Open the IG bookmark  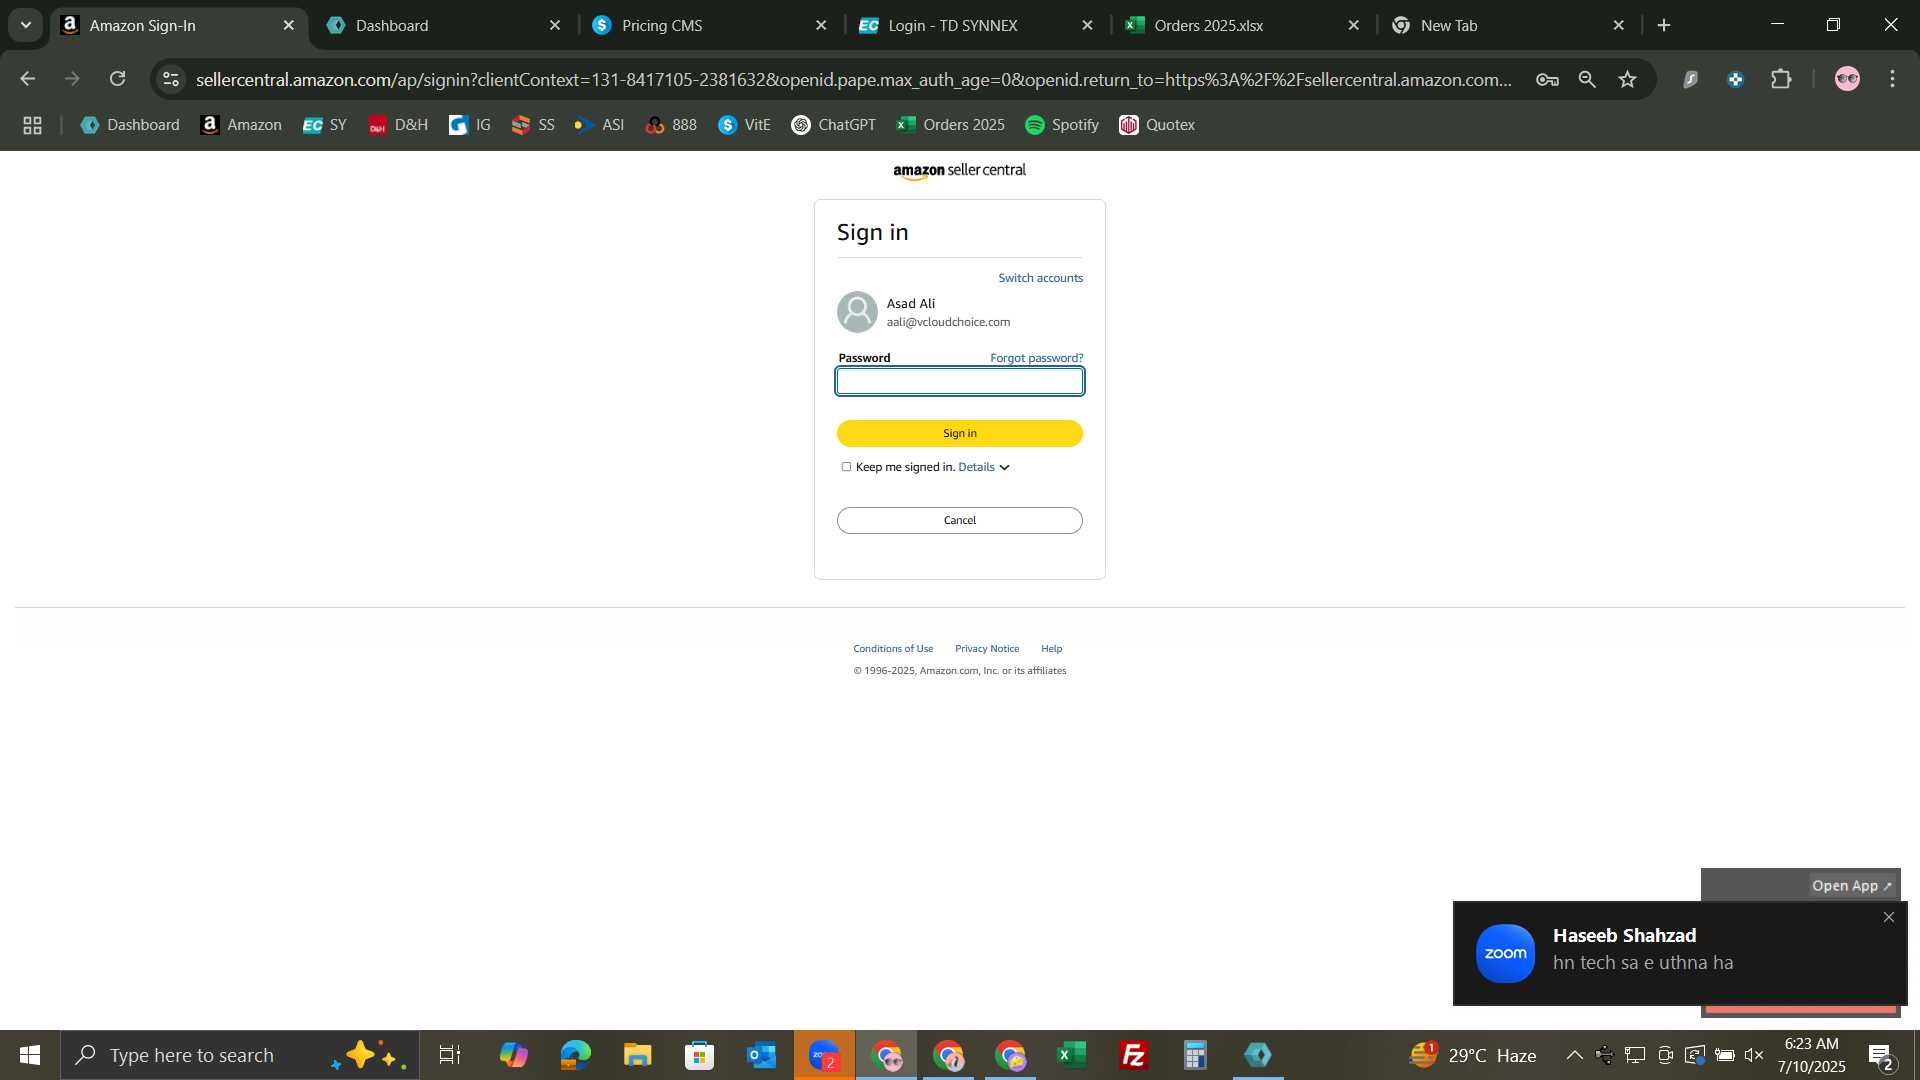click(470, 125)
